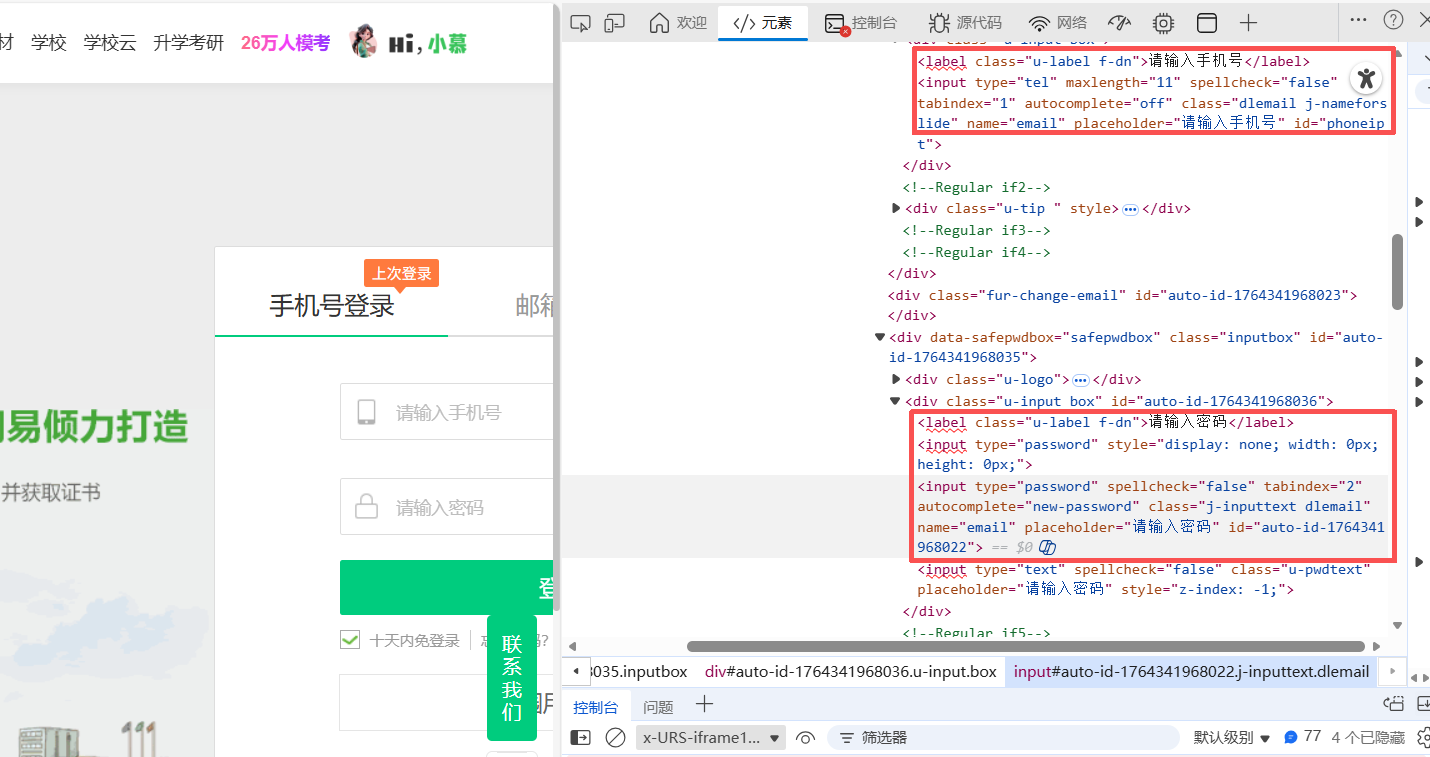Viewport: 1430px width, 757px height.
Task: Click the accessibility person badge icon
Action: pos(1366,78)
